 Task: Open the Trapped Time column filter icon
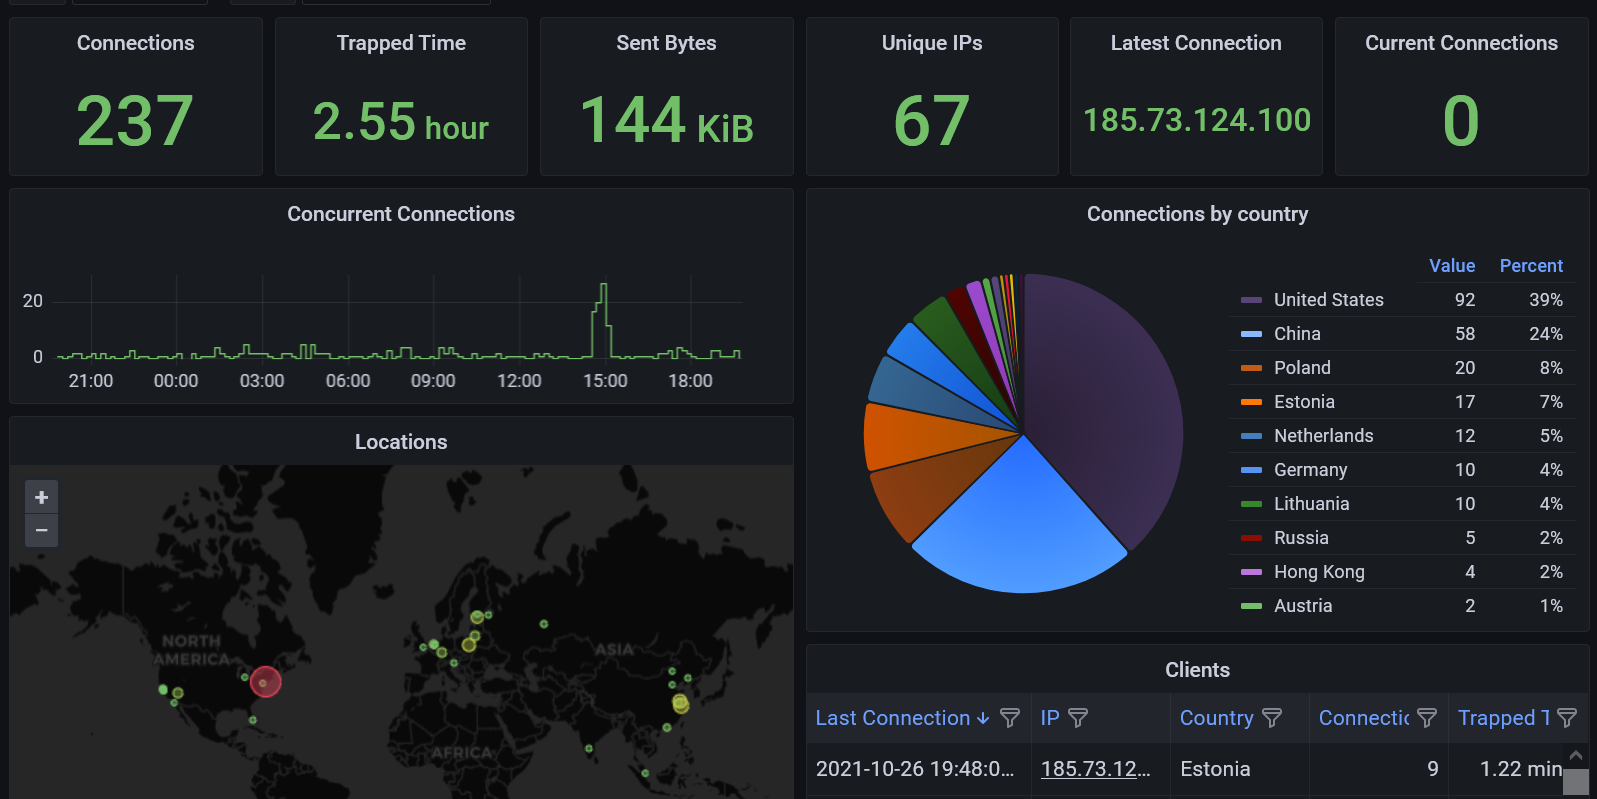pyautogui.click(x=1567, y=718)
